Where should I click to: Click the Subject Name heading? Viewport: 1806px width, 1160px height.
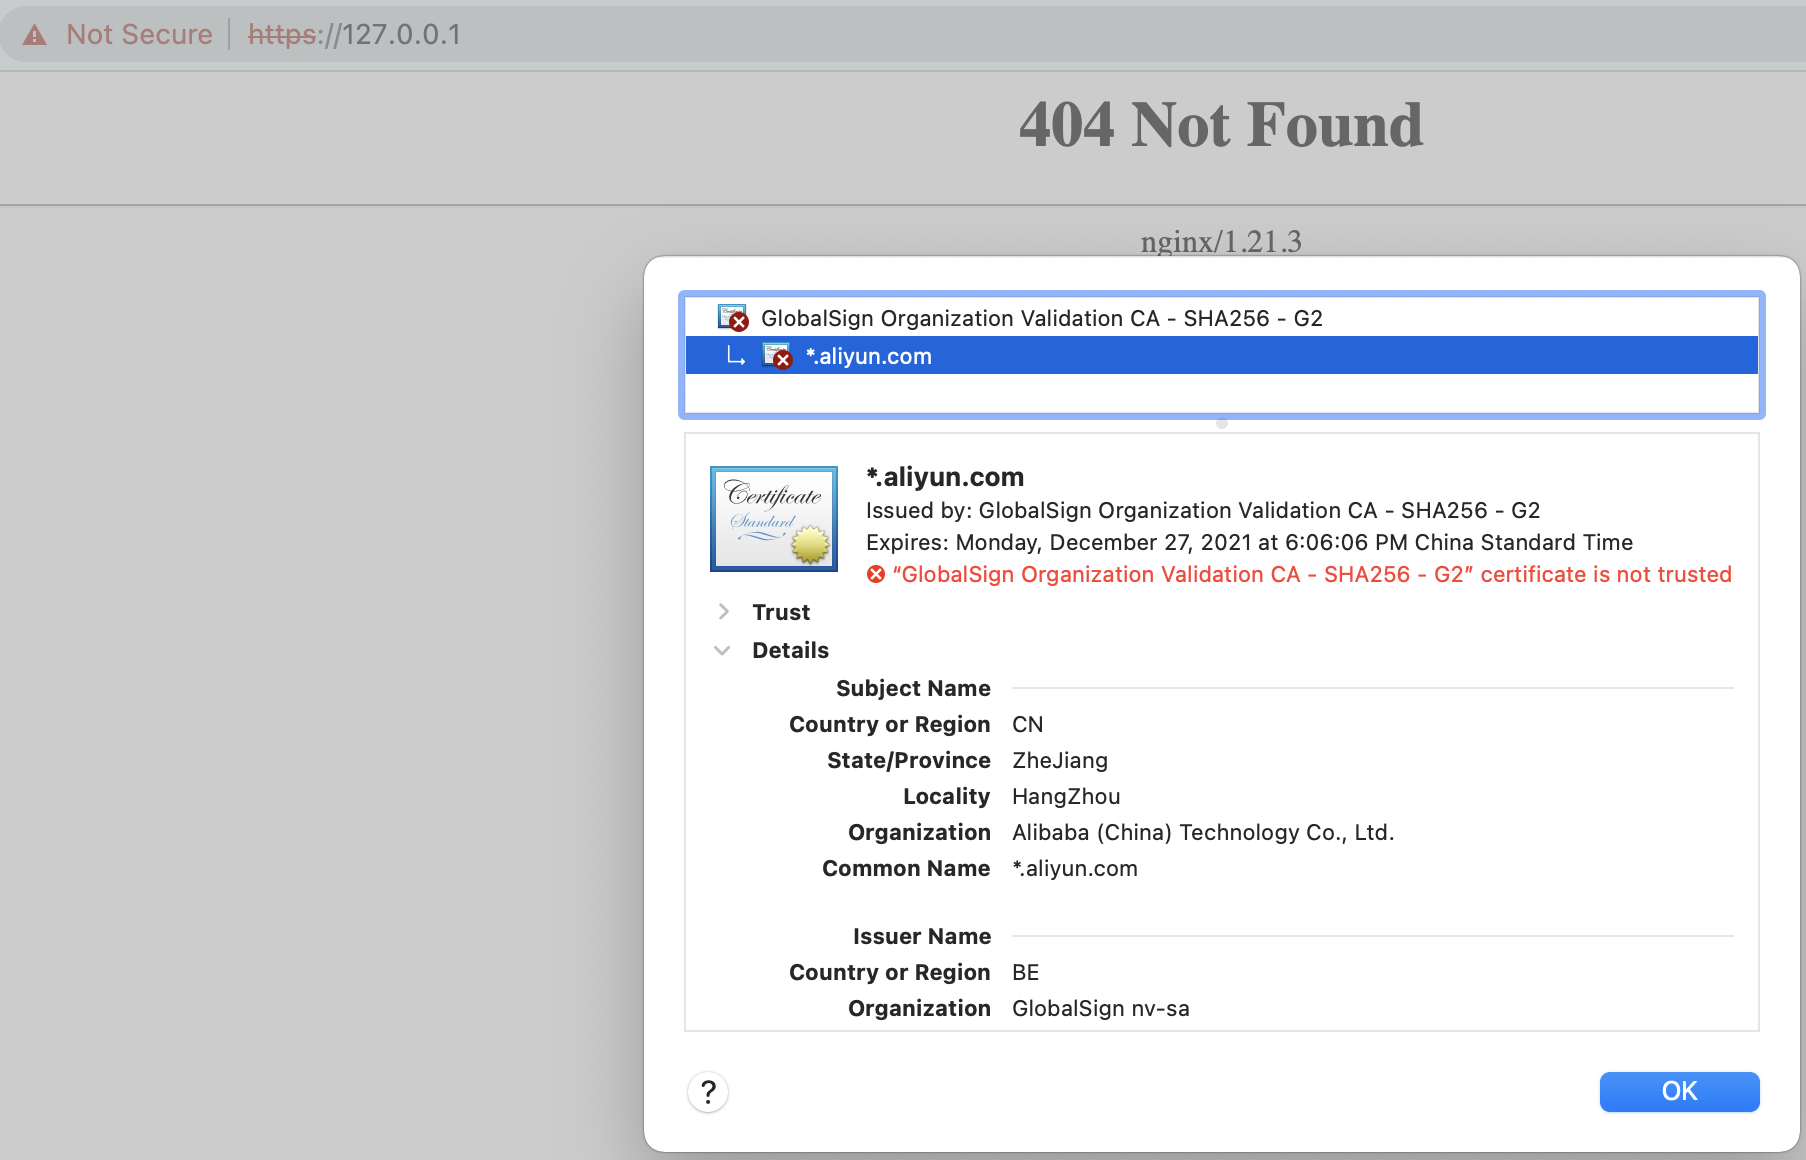click(x=913, y=688)
